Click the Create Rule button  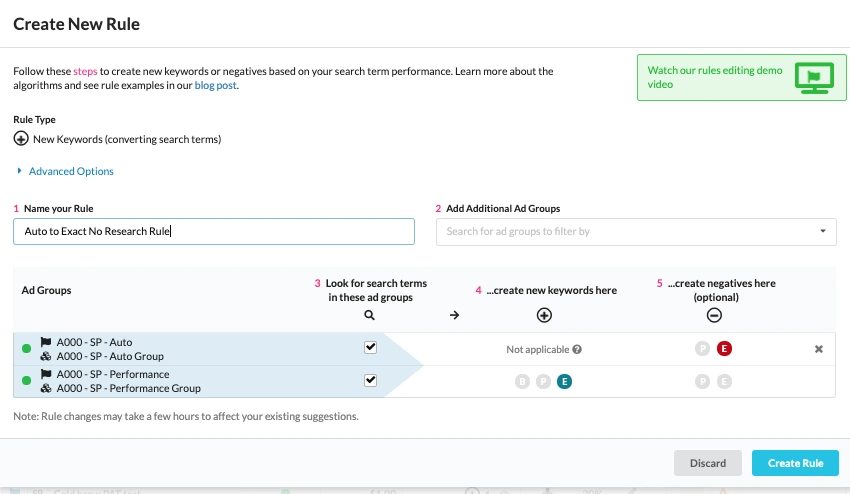[x=795, y=463]
